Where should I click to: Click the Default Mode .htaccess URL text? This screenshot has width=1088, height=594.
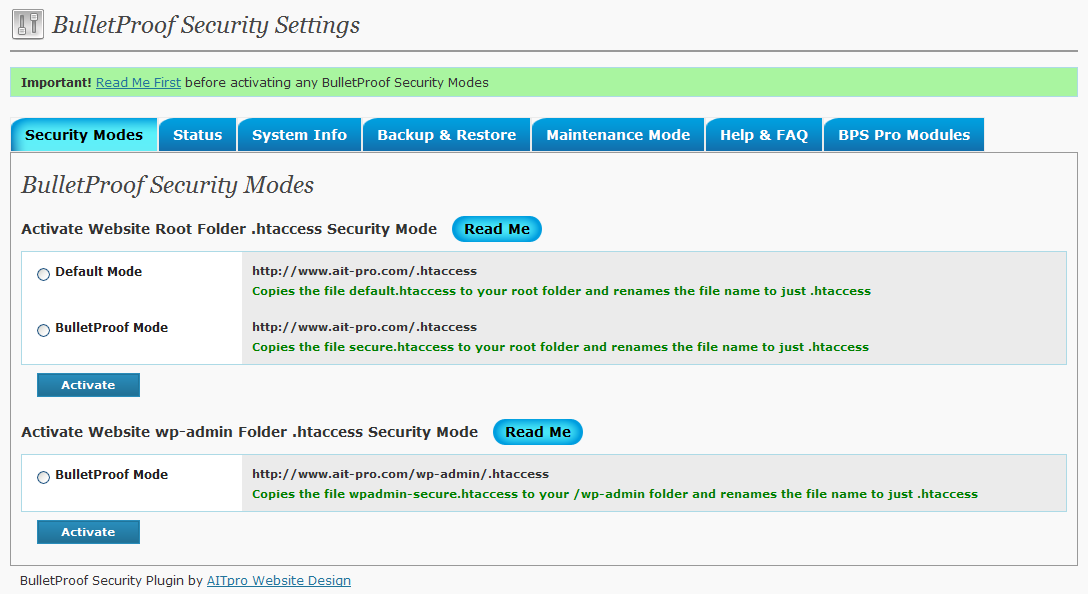[364, 271]
